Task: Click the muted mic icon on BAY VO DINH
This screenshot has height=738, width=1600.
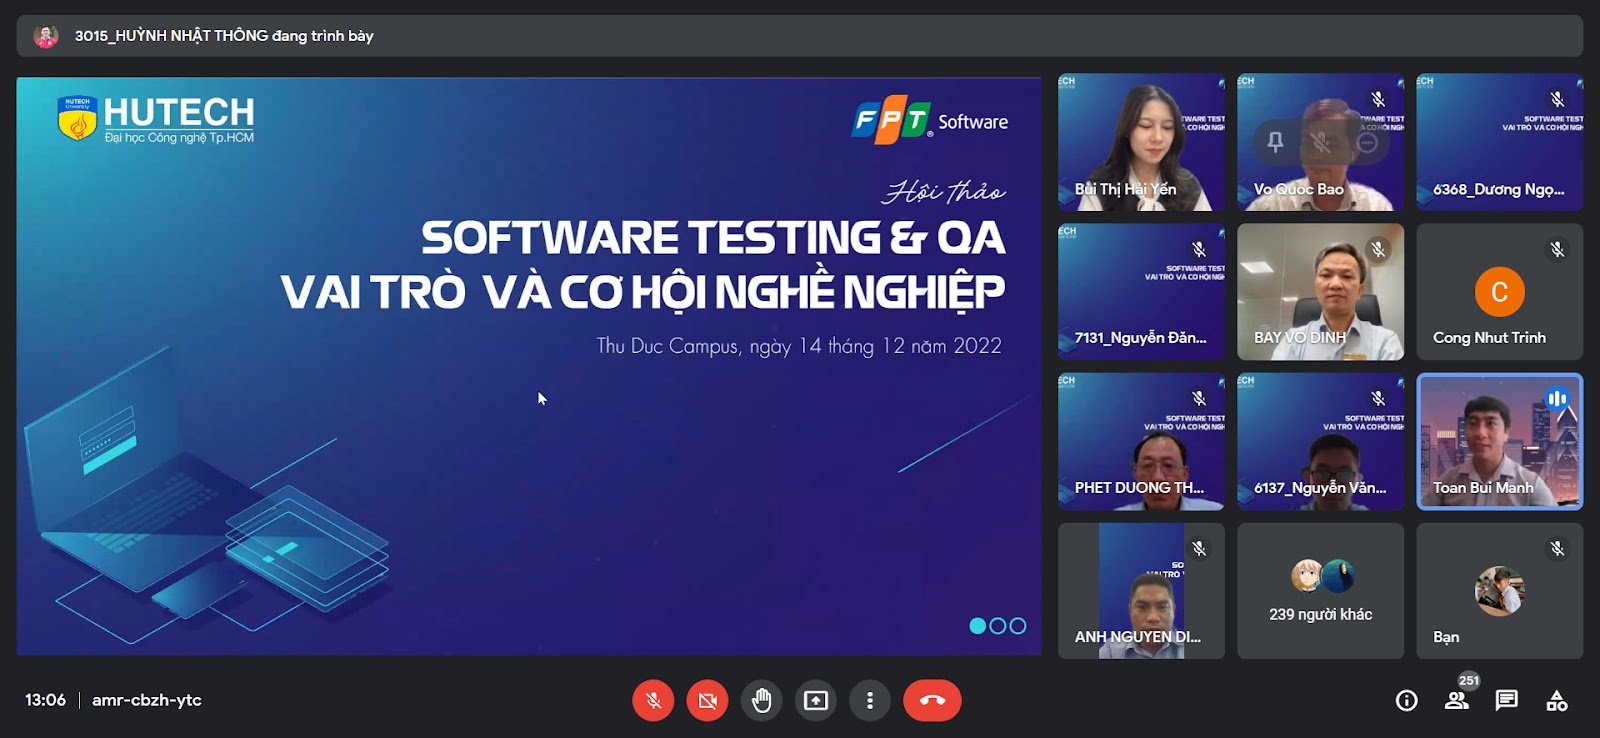Action: pos(1378,249)
